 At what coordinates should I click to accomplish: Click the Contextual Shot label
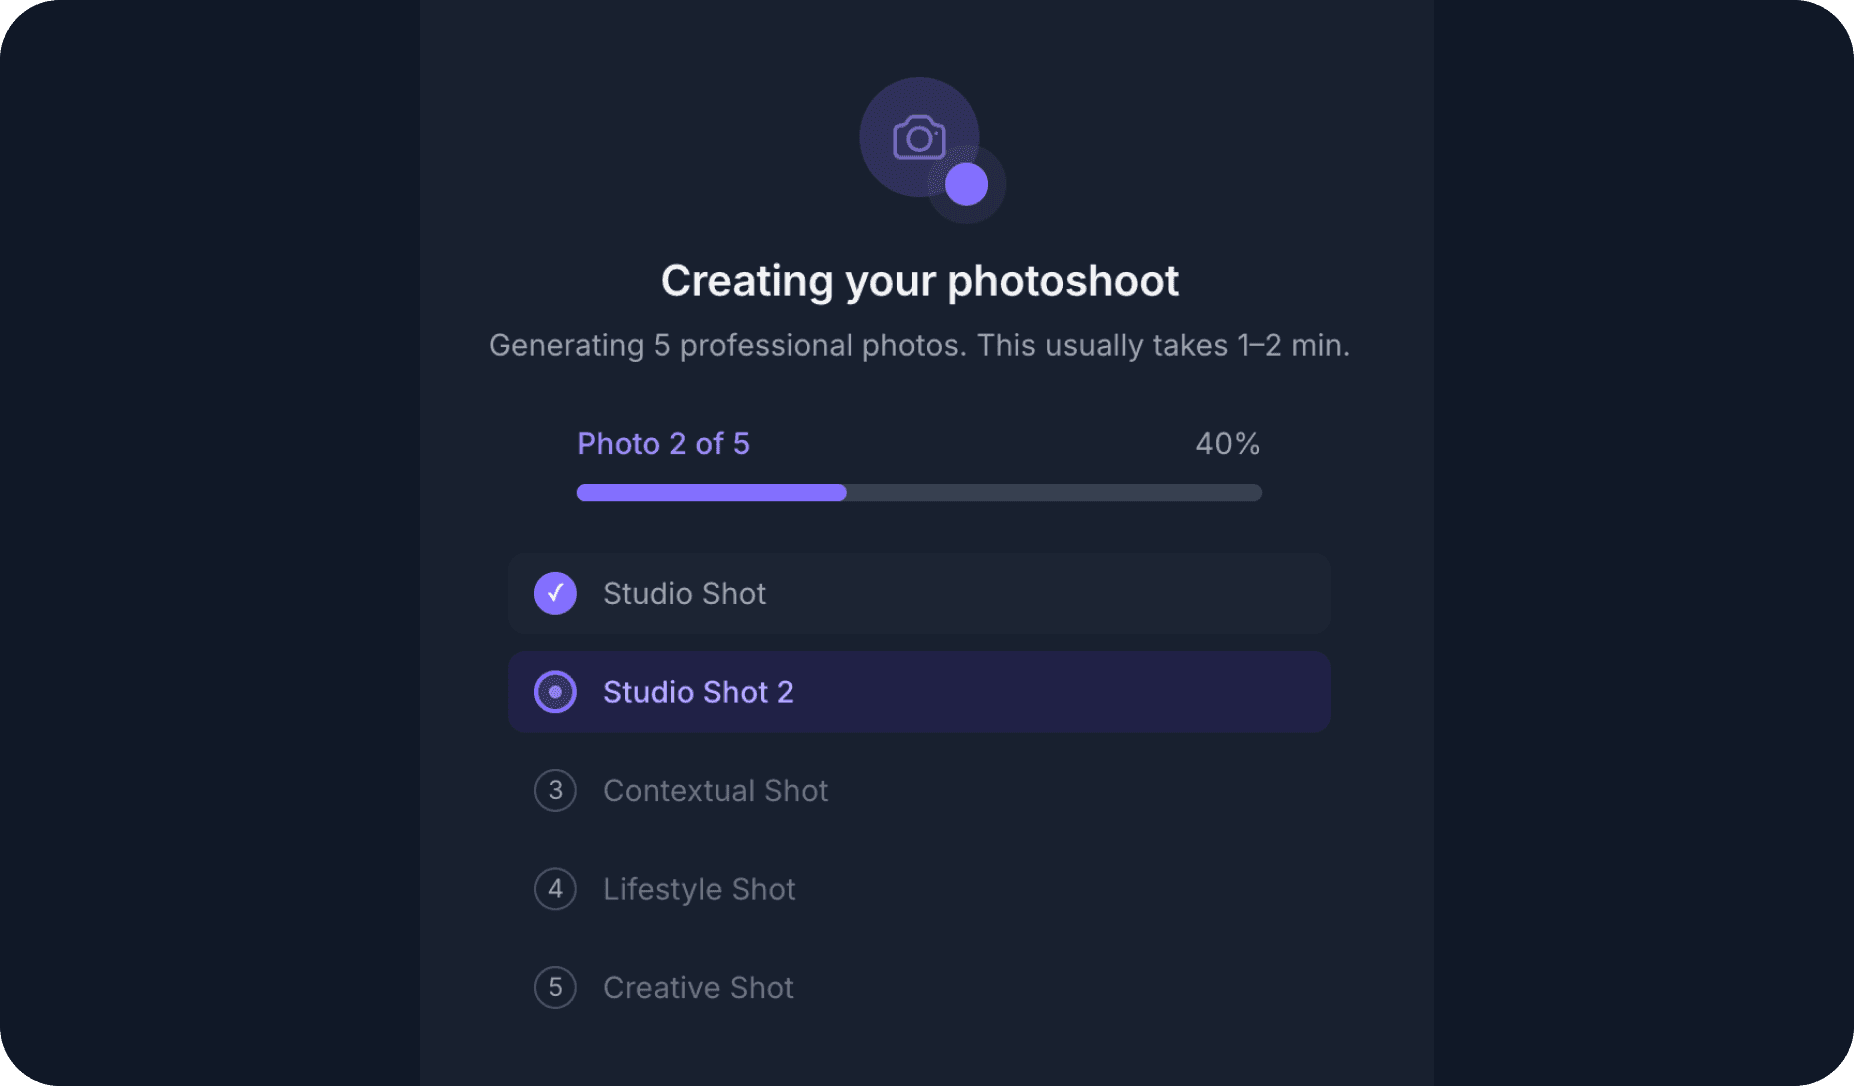click(715, 791)
